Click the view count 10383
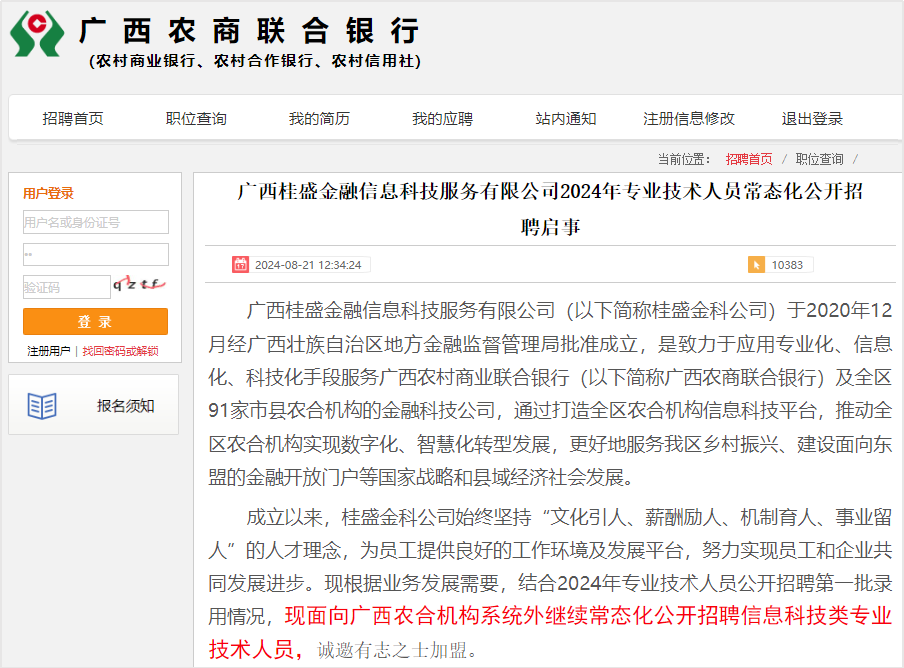Image resolution: width=904 pixels, height=668 pixels. (787, 265)
